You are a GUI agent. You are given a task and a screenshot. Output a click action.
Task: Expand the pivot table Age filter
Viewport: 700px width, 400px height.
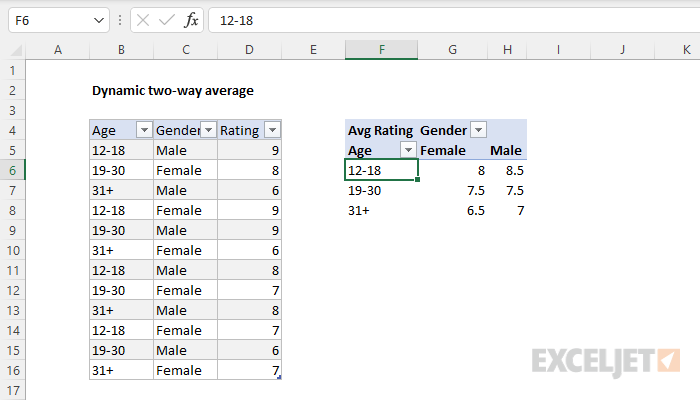tap(408, 150)
